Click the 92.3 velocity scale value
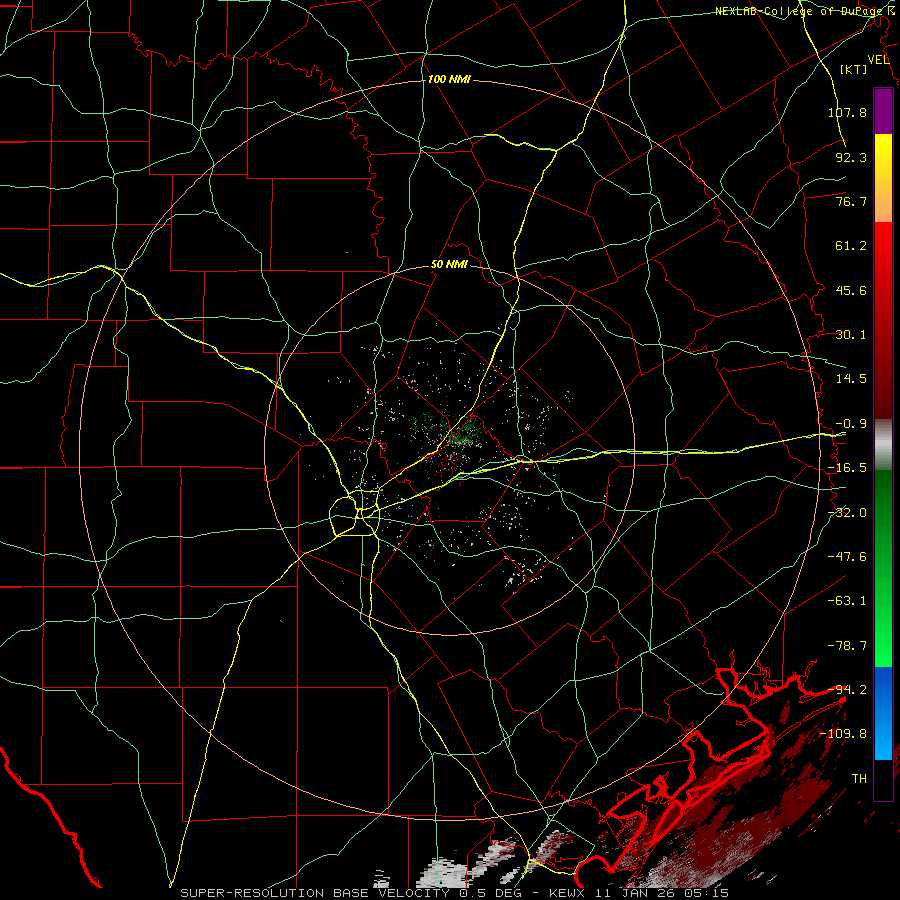Viewport: 900px width, 900px height. (x=851, y=157)
